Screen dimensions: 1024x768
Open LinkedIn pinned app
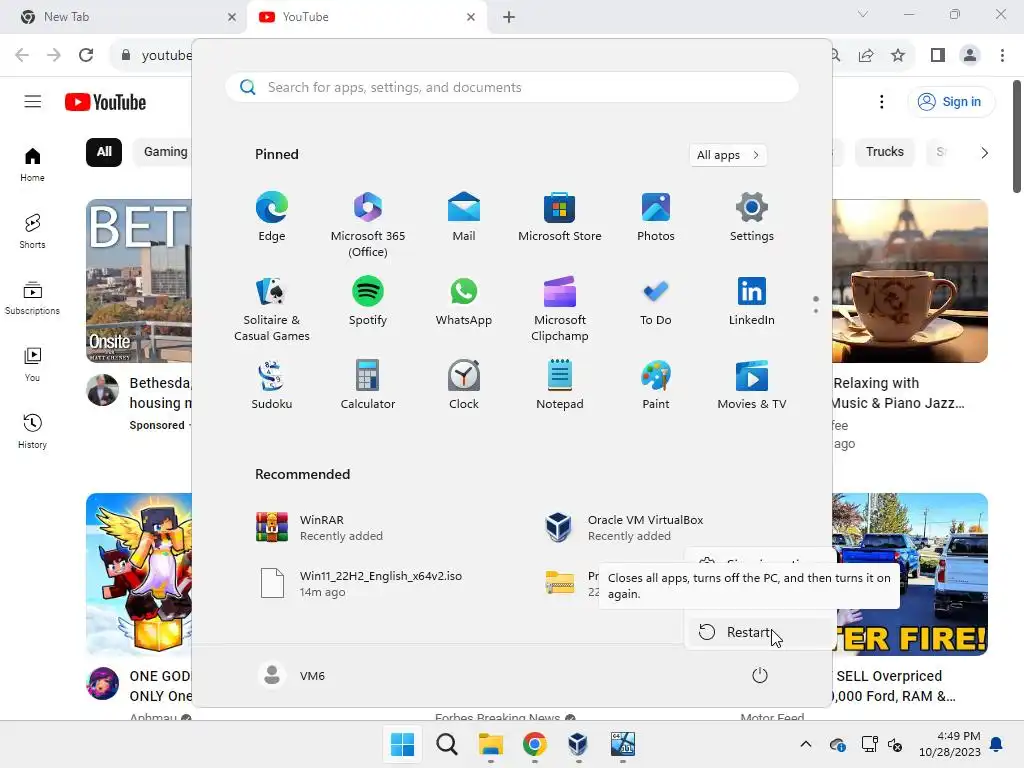click(752, 302)
